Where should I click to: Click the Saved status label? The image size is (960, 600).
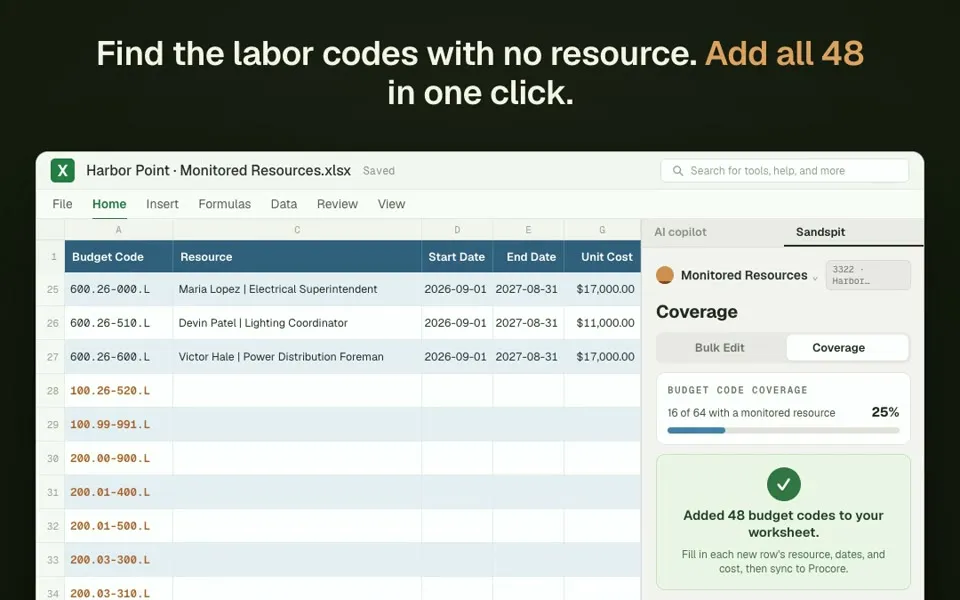pos(378,171)
